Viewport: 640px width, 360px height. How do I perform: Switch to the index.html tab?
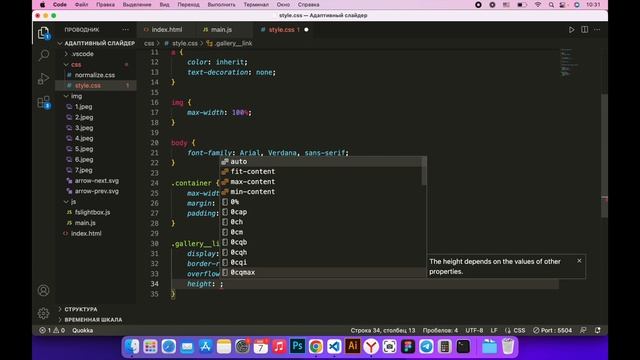[167, 29]
